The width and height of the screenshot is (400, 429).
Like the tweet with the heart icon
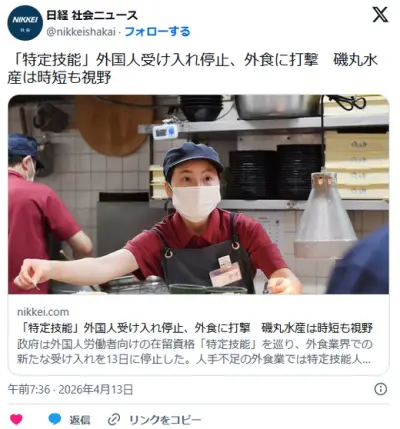pyautogui.click(x=16, y=419)
